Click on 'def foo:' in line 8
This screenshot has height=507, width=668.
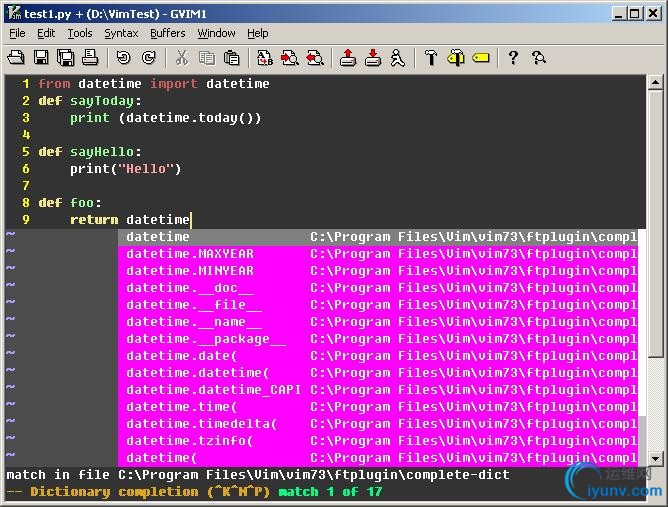click(x=70, y=203)
